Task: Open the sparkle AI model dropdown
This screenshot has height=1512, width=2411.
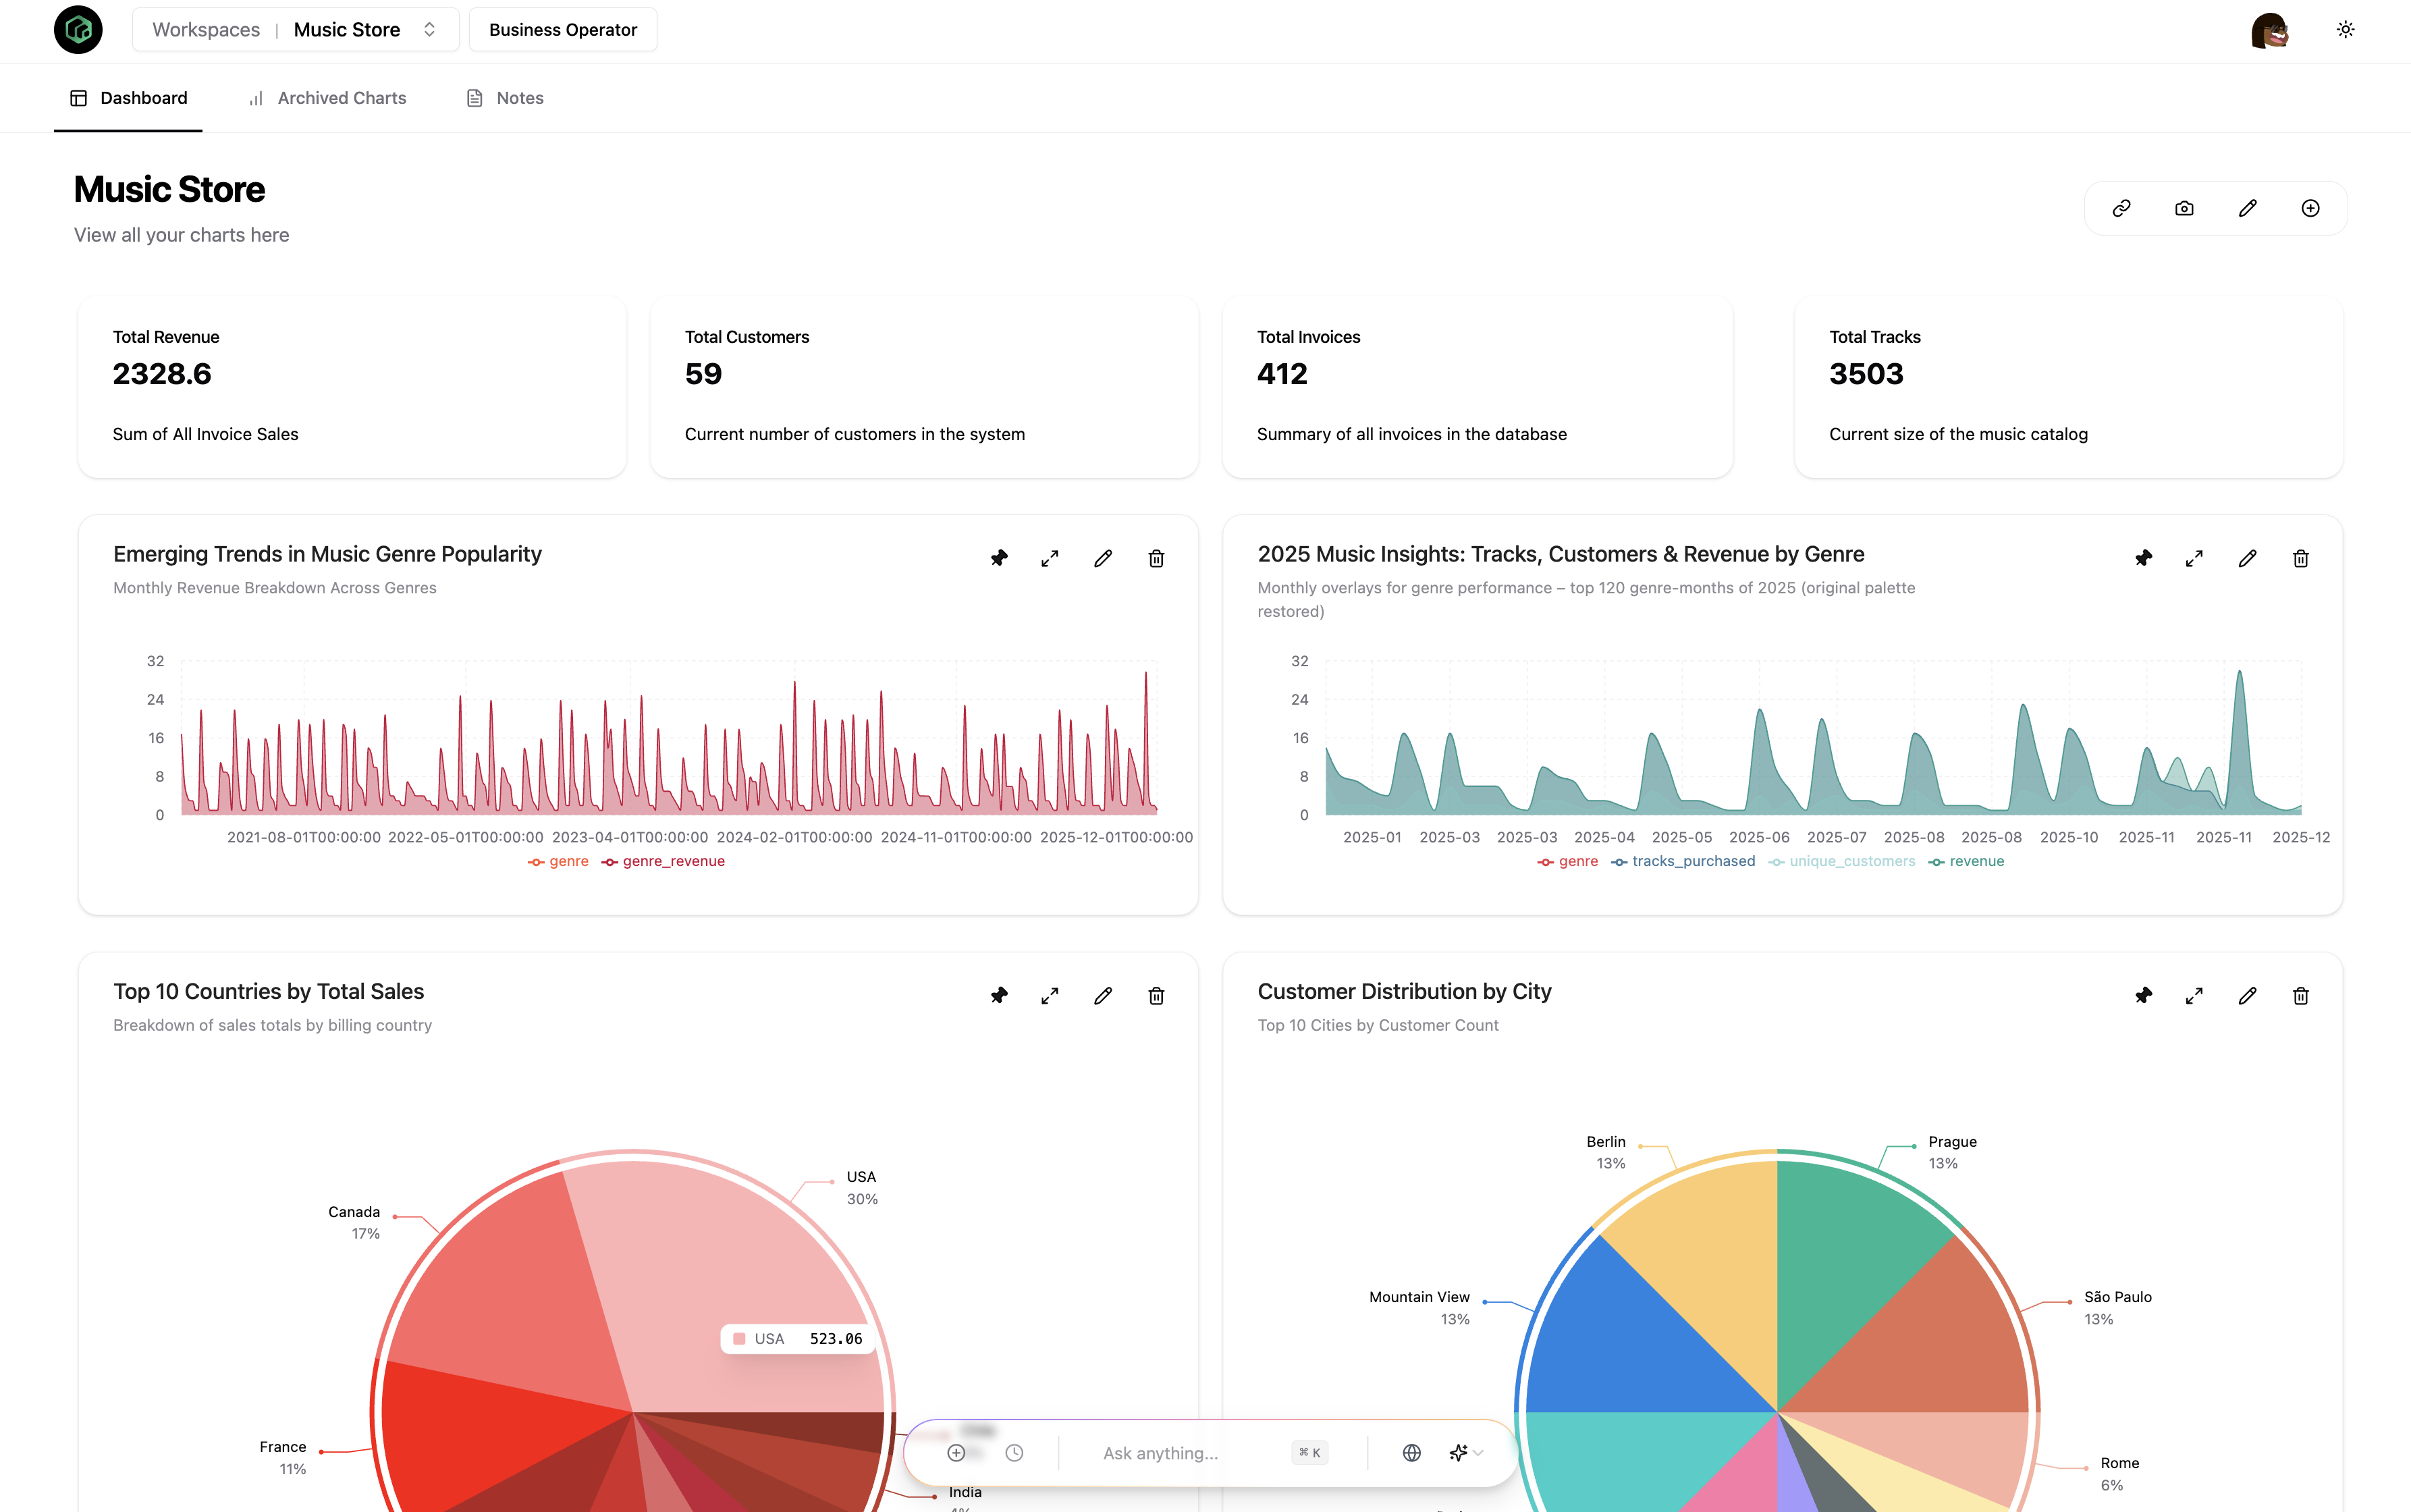Action: [1466, 1453]
